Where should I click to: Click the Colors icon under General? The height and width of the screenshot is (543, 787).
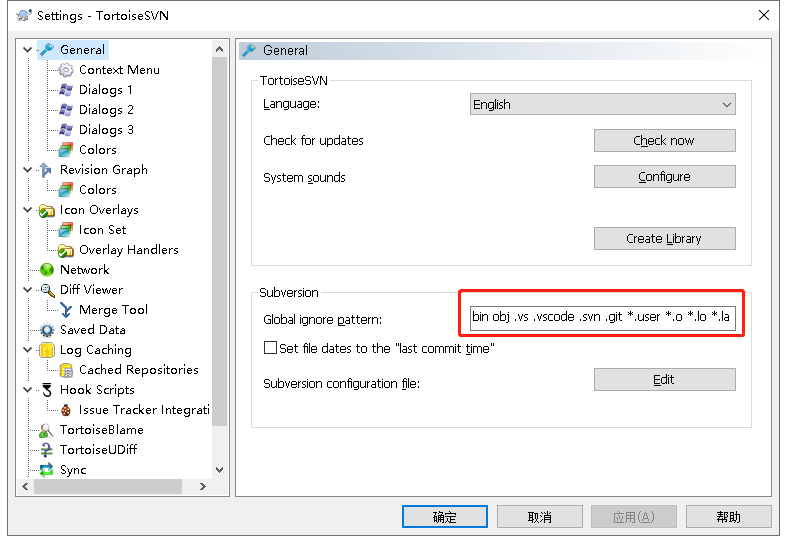point(66,150)
